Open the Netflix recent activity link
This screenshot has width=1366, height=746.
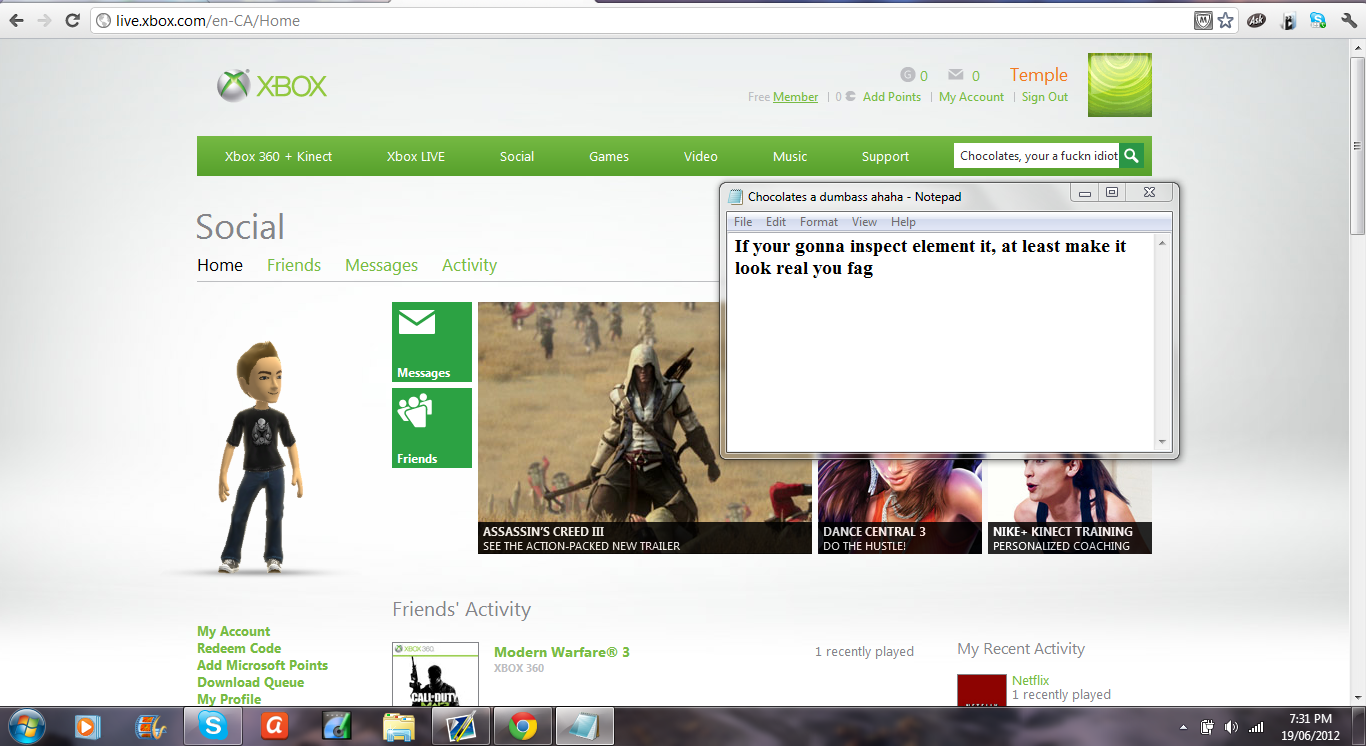(1031, 680)
